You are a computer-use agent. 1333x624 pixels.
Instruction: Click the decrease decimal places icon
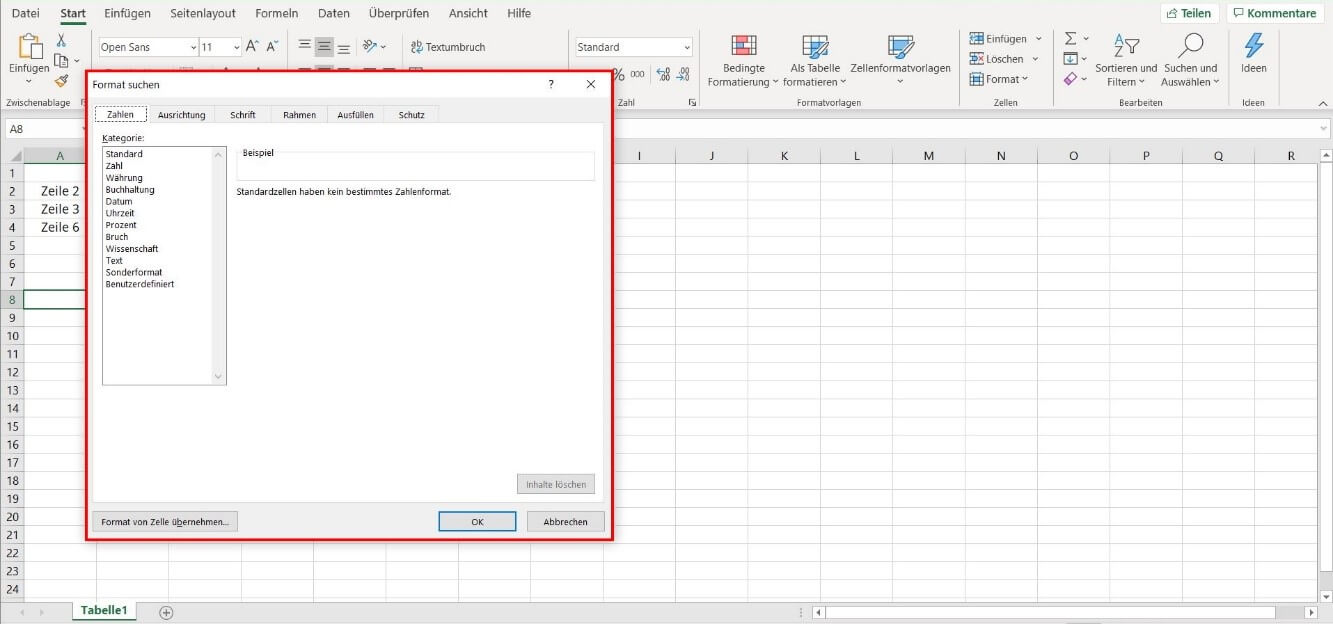click(x=683, y=75)
